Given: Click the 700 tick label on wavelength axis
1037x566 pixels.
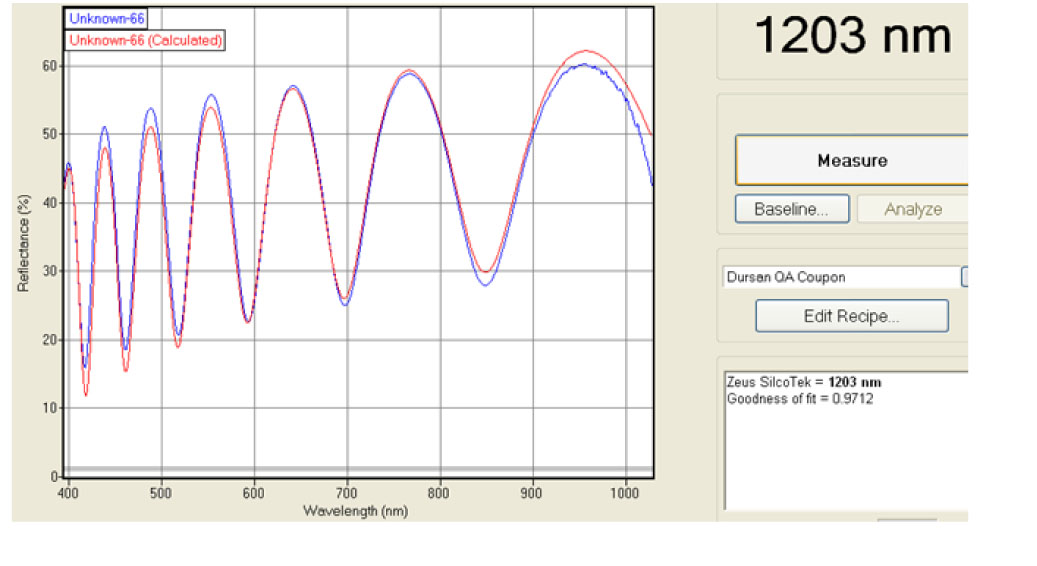Looking at the screenshot, I should pos(347,494).
